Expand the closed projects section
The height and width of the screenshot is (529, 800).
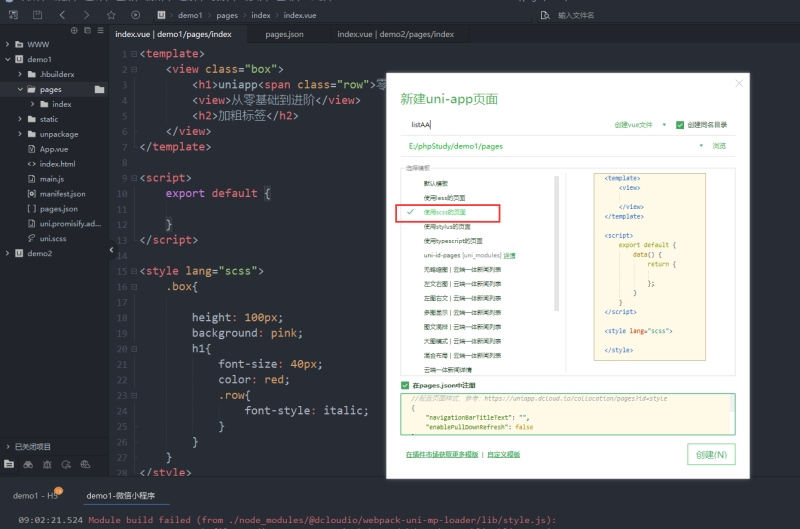[7, 447]
